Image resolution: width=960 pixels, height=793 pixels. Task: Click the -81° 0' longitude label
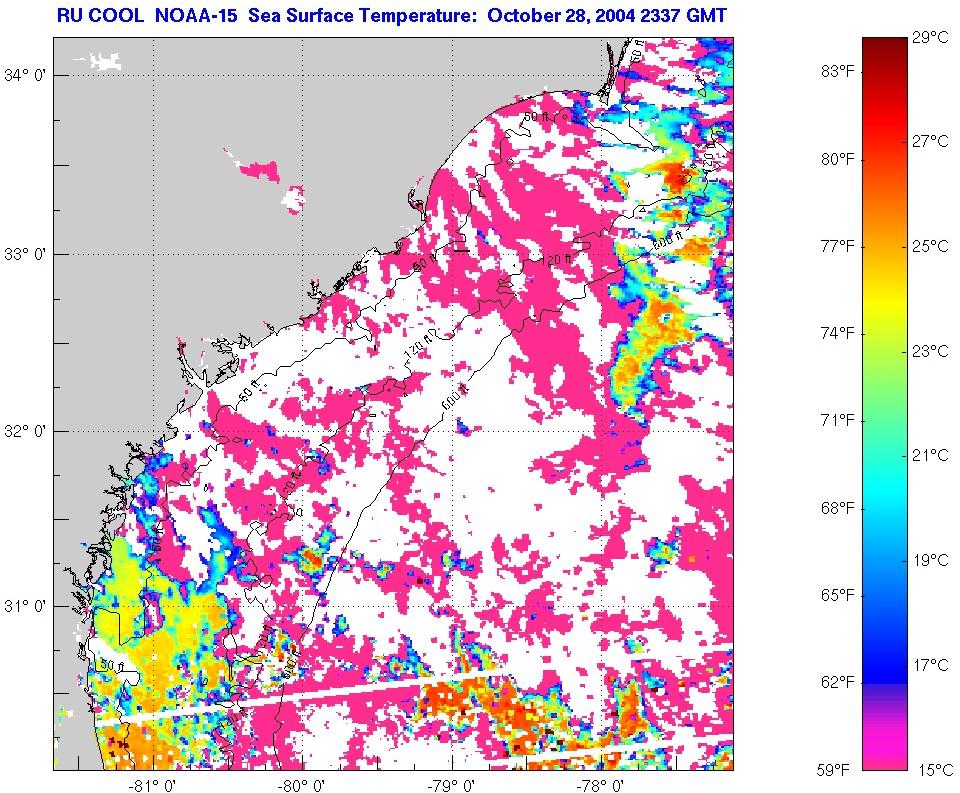[x=153, y=785]
